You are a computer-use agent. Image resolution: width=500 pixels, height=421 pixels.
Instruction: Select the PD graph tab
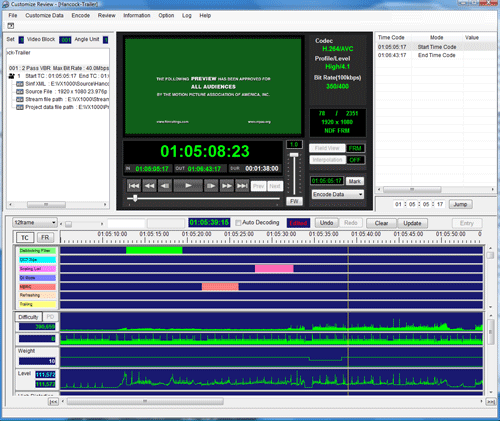(x=50, y=317)
